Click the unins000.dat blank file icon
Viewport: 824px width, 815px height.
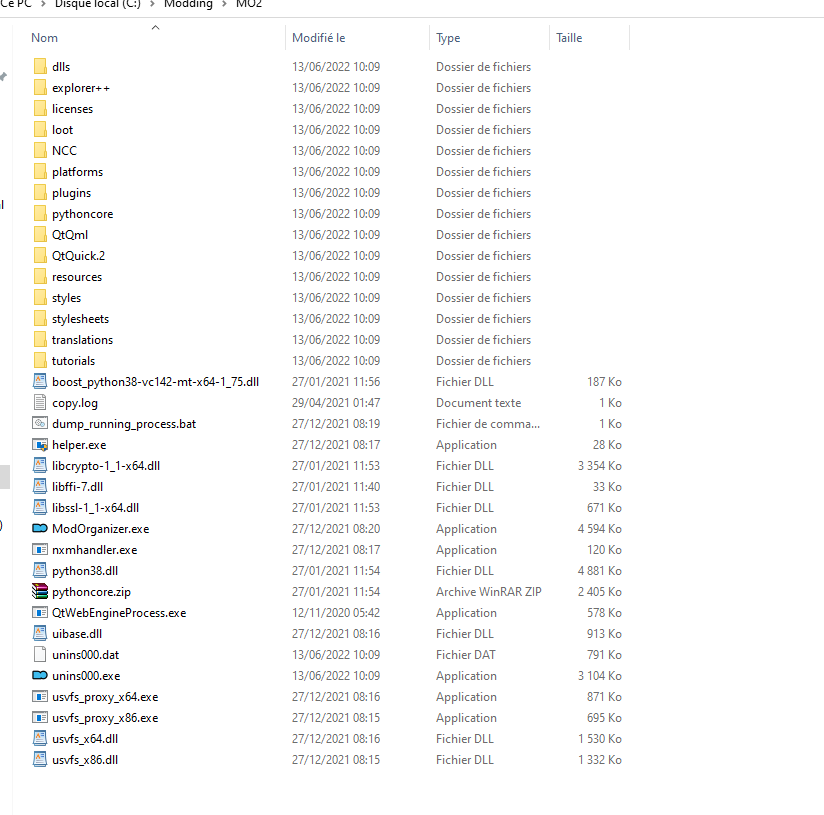pos(40,654)
